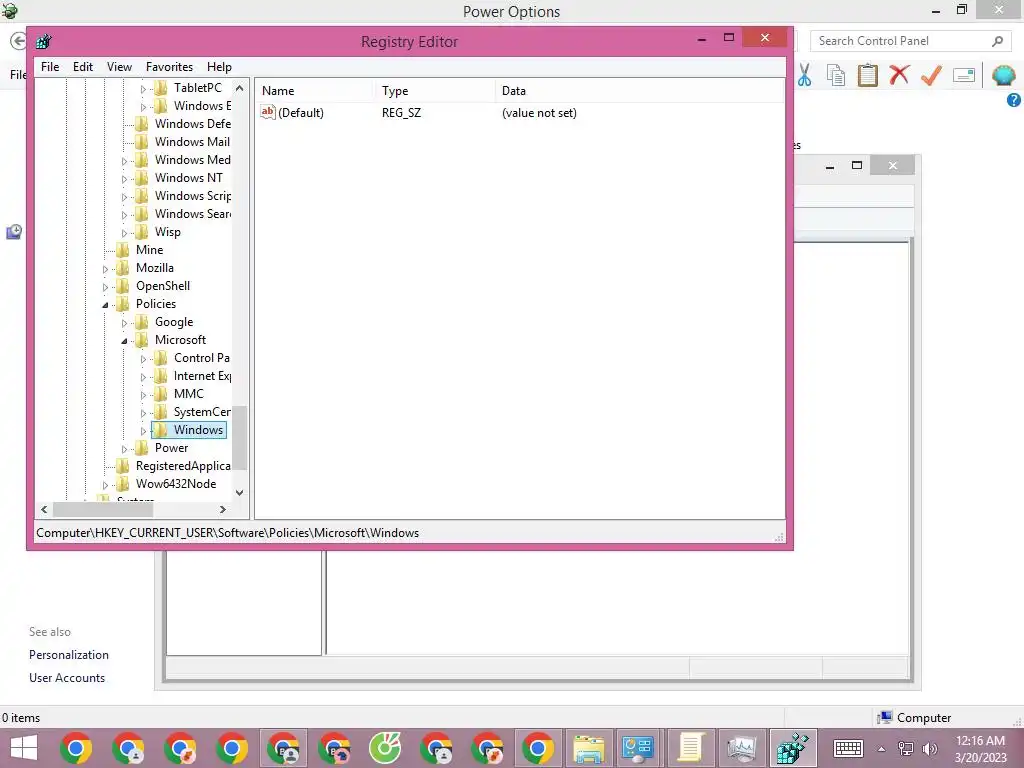Select the Windows Mail key

coord(192,142)
